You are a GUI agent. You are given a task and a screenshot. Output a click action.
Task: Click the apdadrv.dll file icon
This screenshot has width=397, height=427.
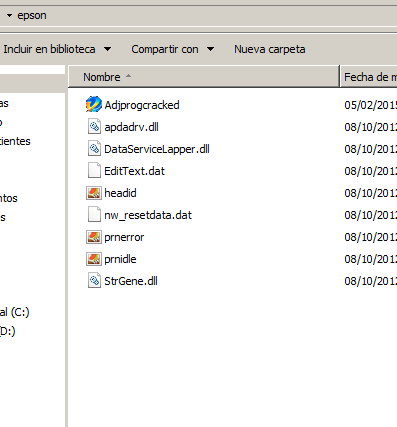pos(94,127)
